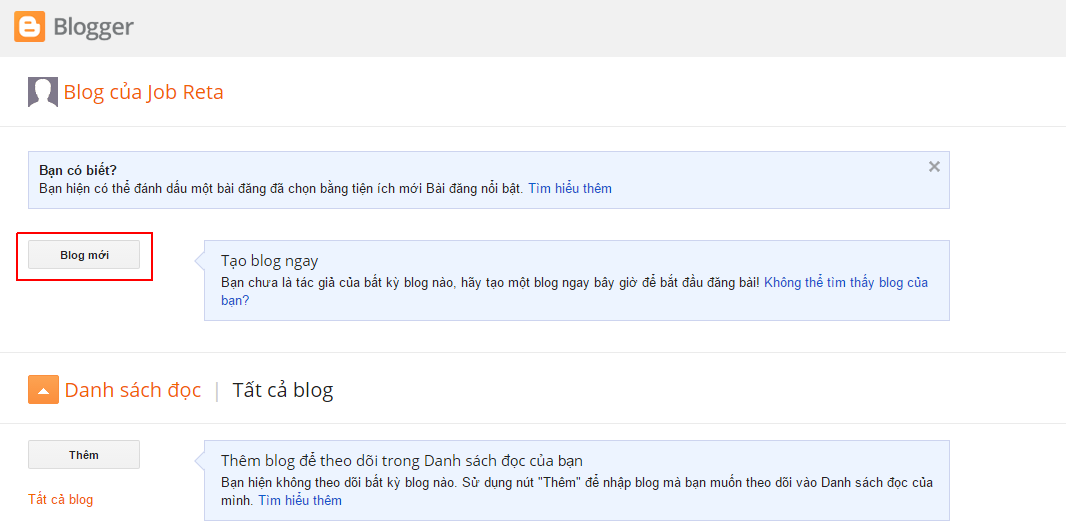Viewport: 1066px width, 524px height.
Task: Click the orange Blogger logo icon
Action: click(x=29, y=27)
